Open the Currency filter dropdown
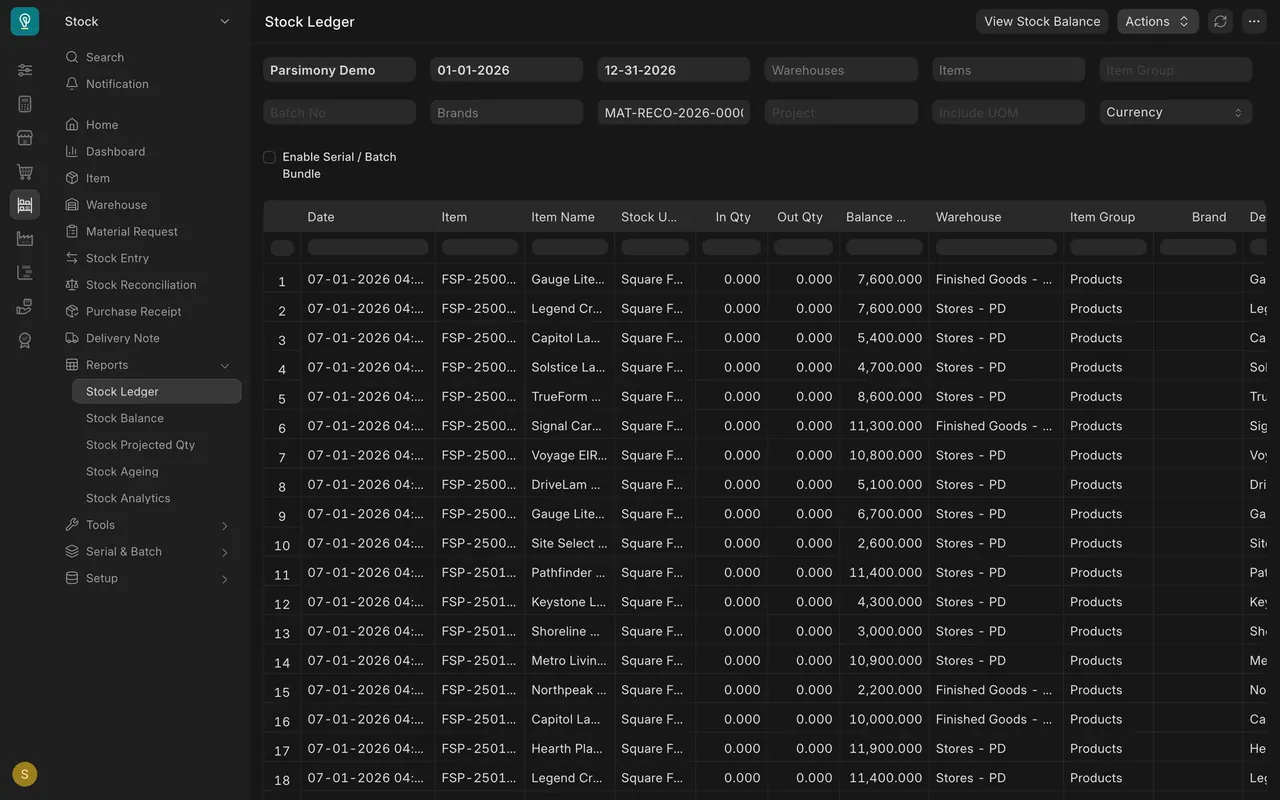This screenshot has width=1280, height=800. pyautogui.click(x=1176, y=112)
